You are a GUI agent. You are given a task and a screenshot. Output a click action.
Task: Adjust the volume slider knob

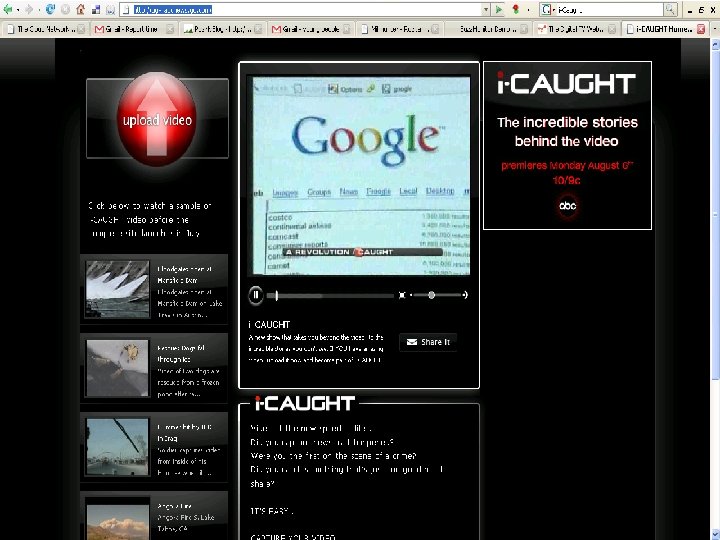(x=431, y=295)
